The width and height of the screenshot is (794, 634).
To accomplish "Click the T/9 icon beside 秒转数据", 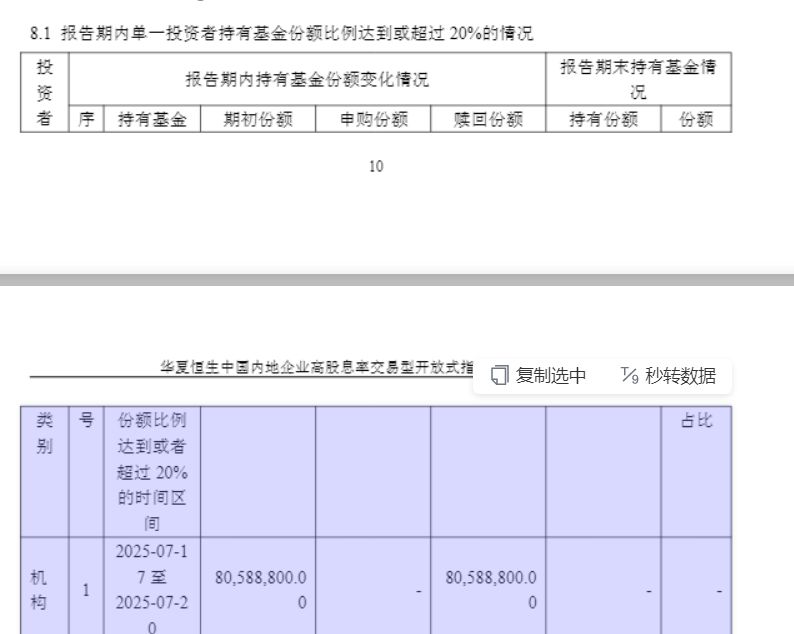I will pos(629,376).
